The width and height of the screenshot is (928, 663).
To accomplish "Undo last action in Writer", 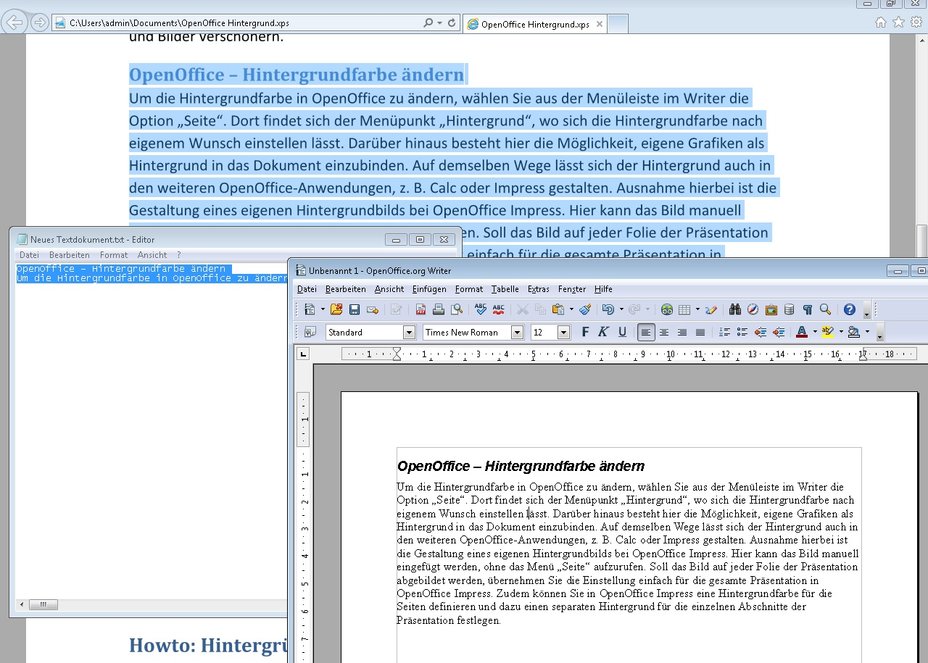I will coord(608,309).
